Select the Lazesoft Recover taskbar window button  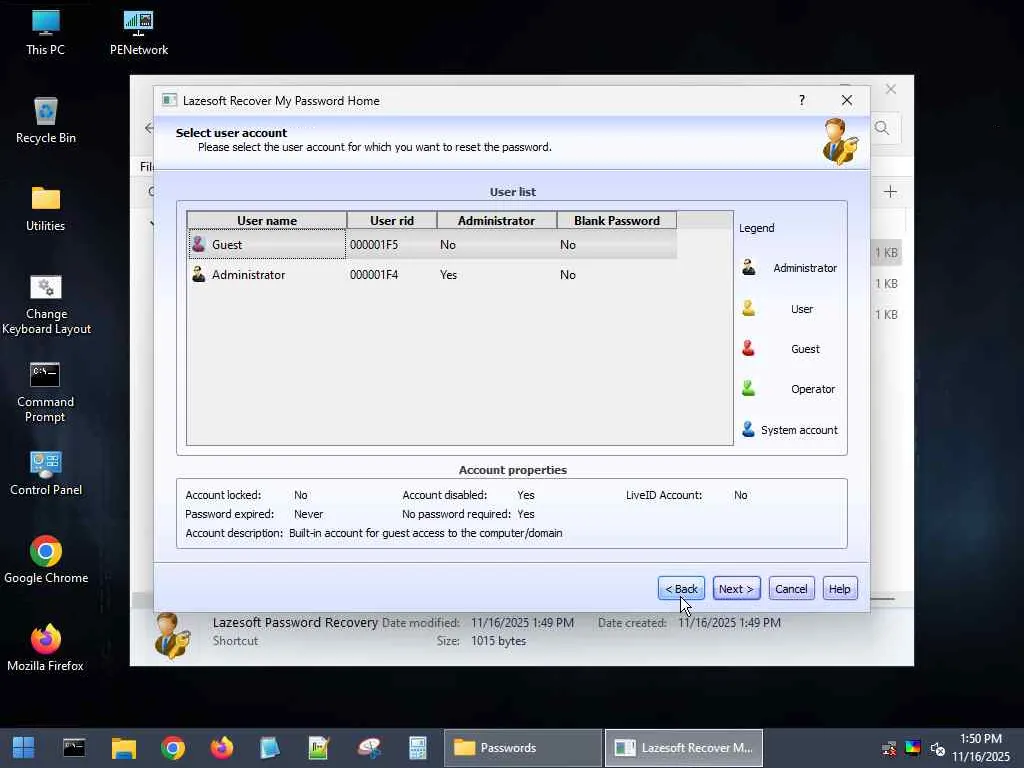(684, 748)
